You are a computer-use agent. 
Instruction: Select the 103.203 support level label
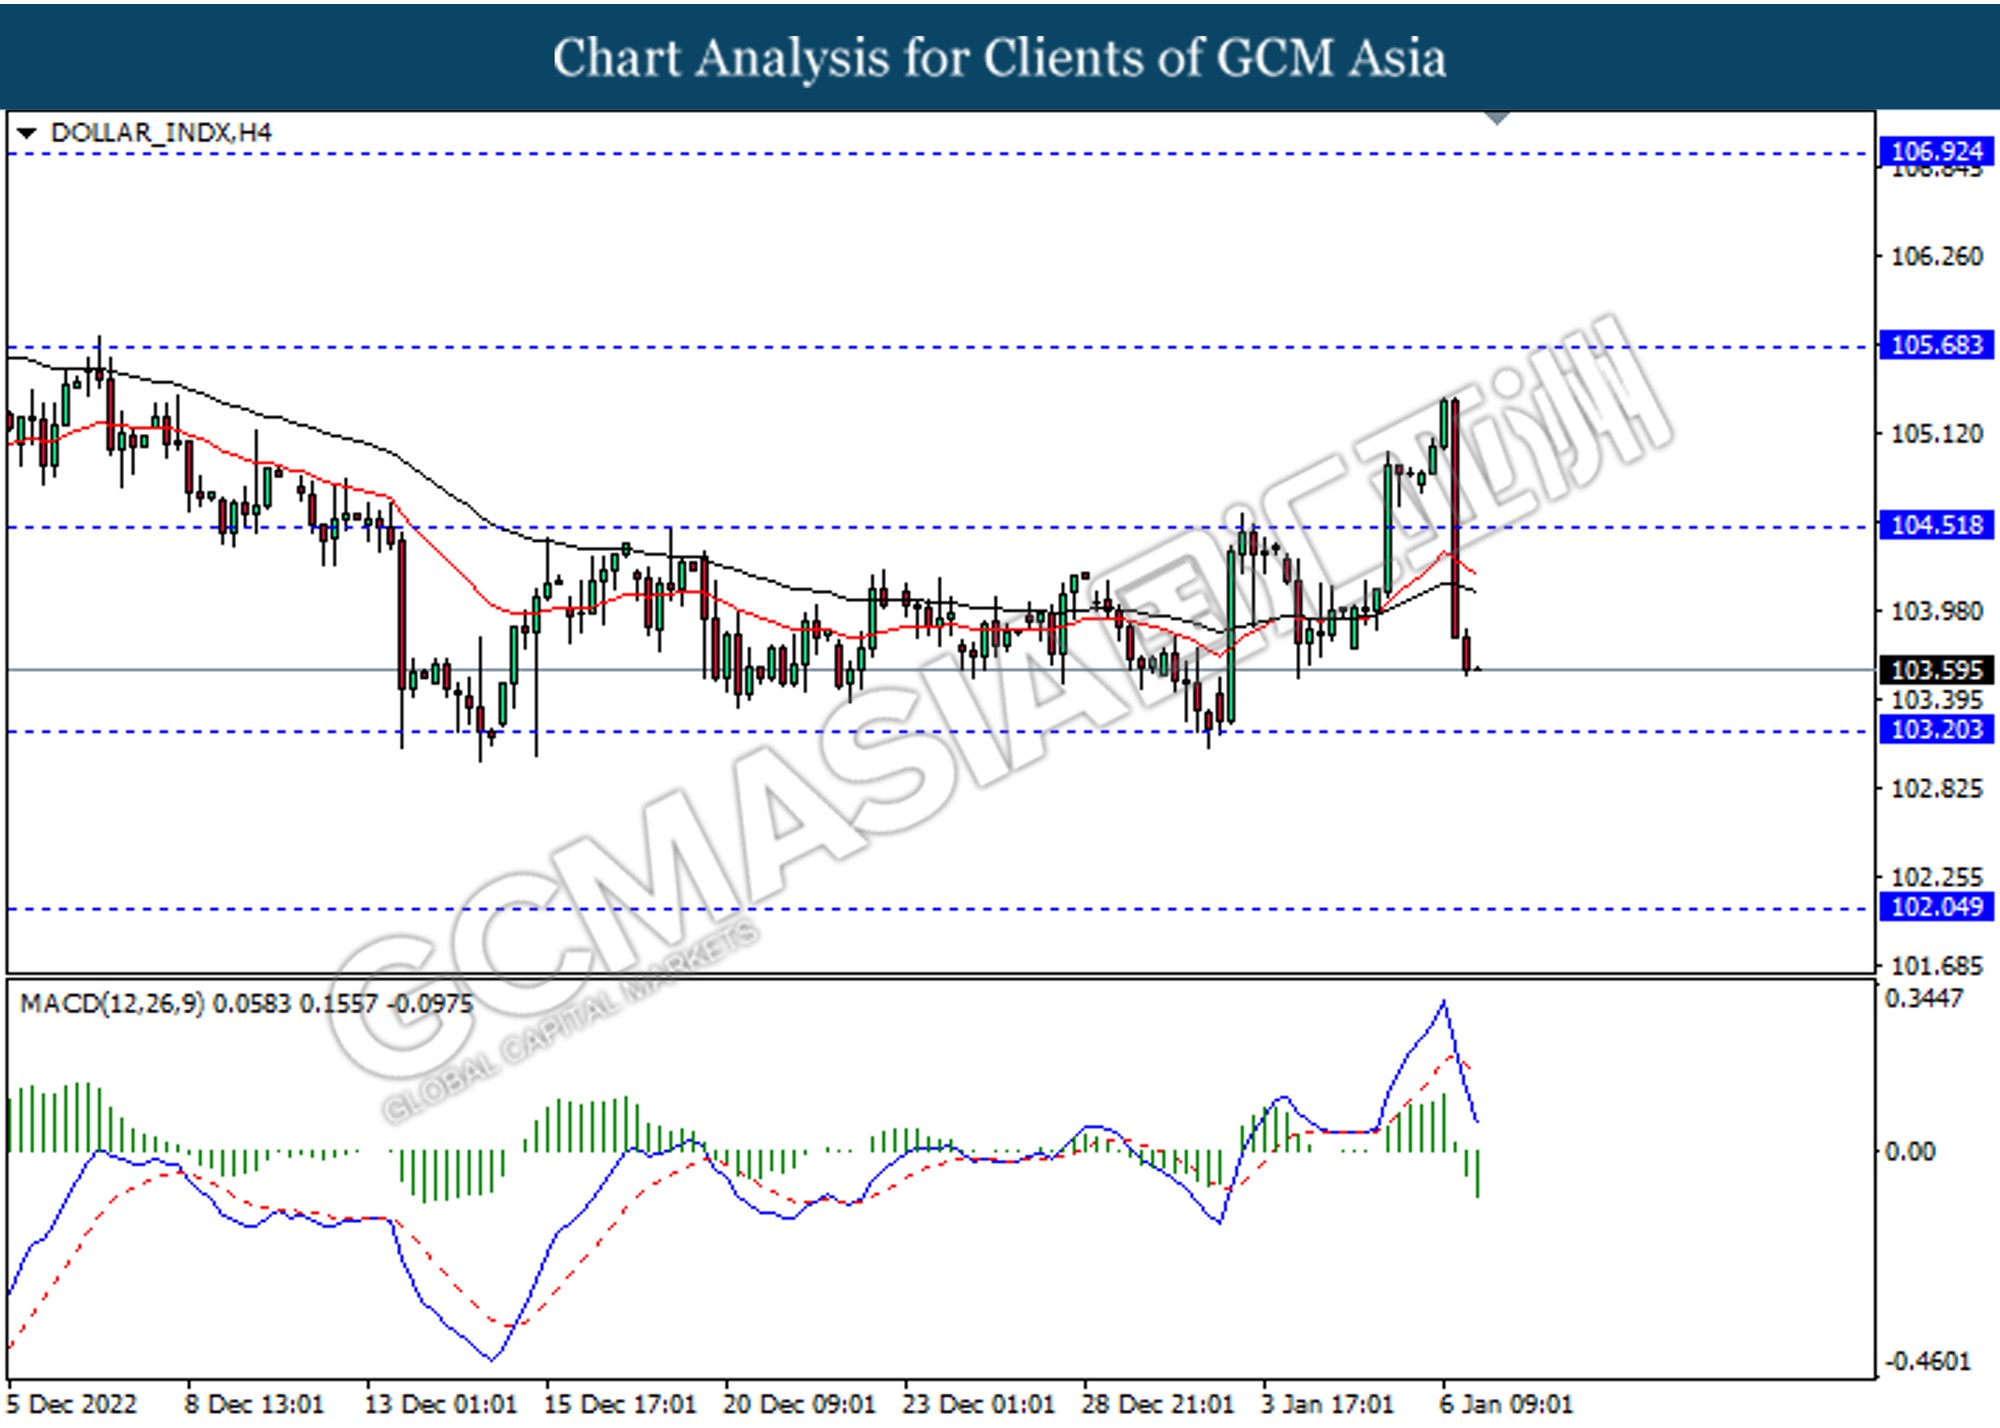(1936, 729)
